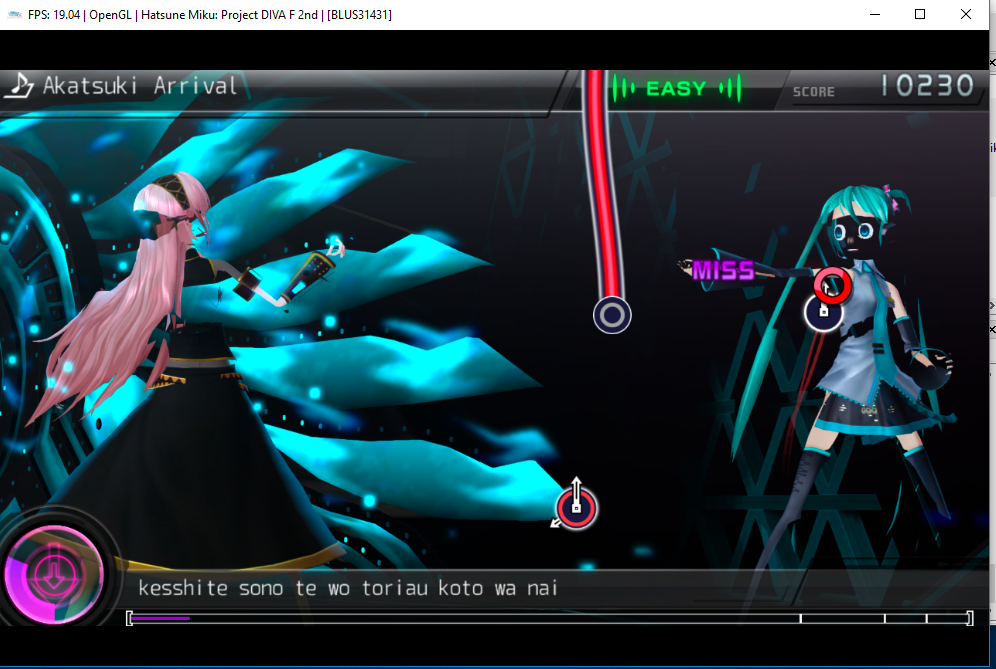Click the Akatsuki Arrival song title
This screenshot has height=669, width=996.
click(140, 86)
